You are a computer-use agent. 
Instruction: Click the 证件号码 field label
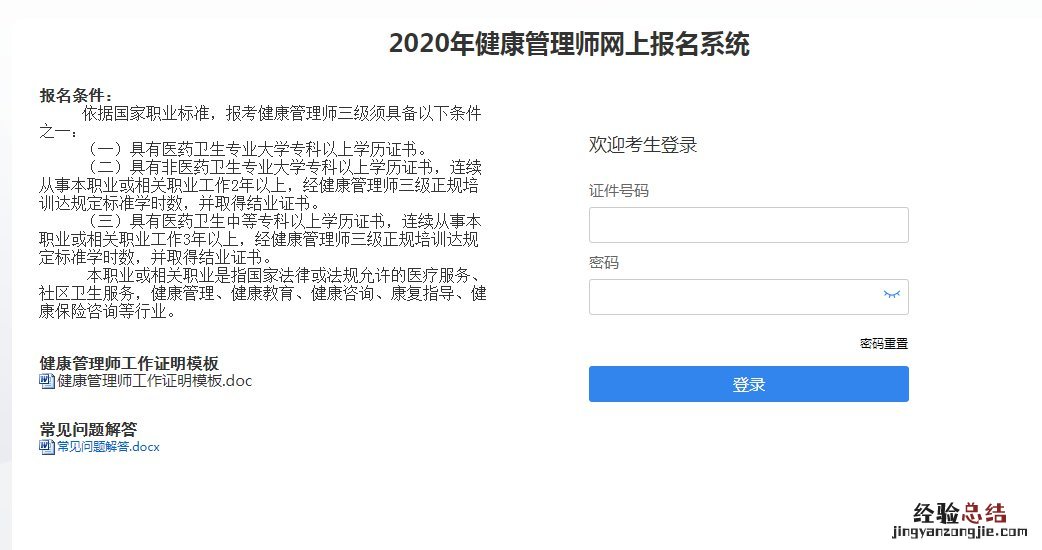point(618,191)
